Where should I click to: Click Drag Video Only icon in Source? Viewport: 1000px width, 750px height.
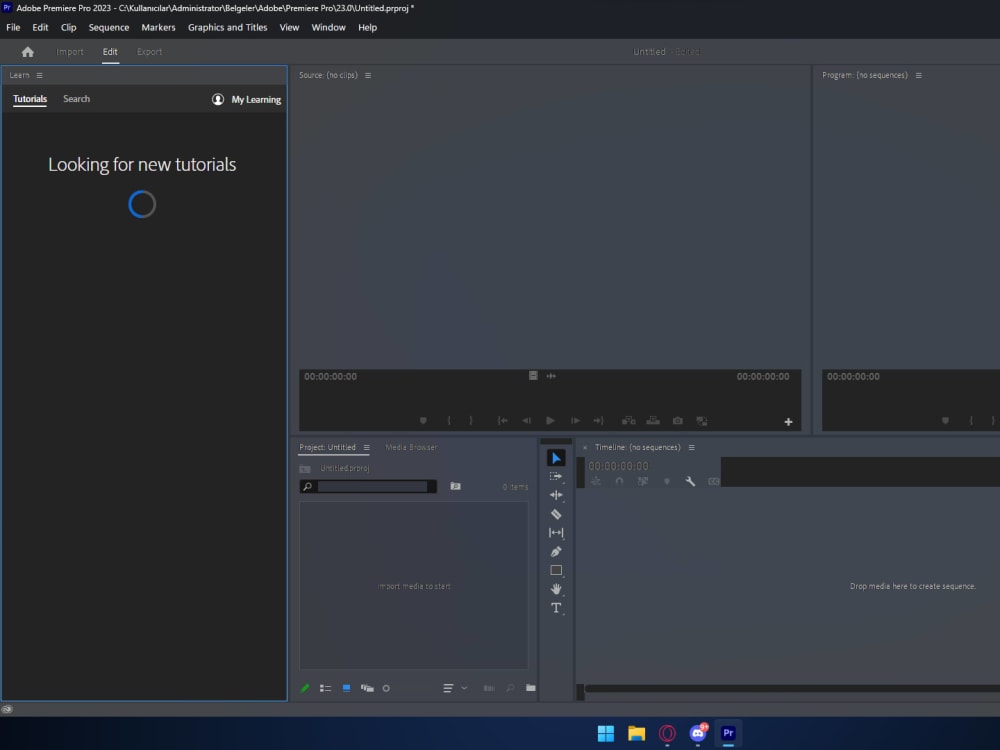pos(533,376)
